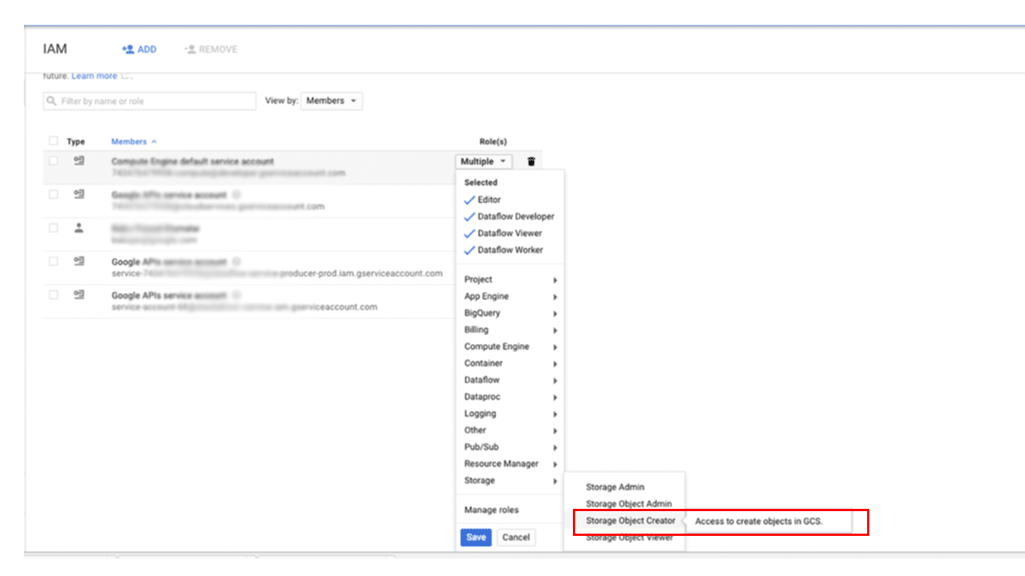Click the service account icon in the first row
This screenshot has width=1025, height=576.
(79, 161)
